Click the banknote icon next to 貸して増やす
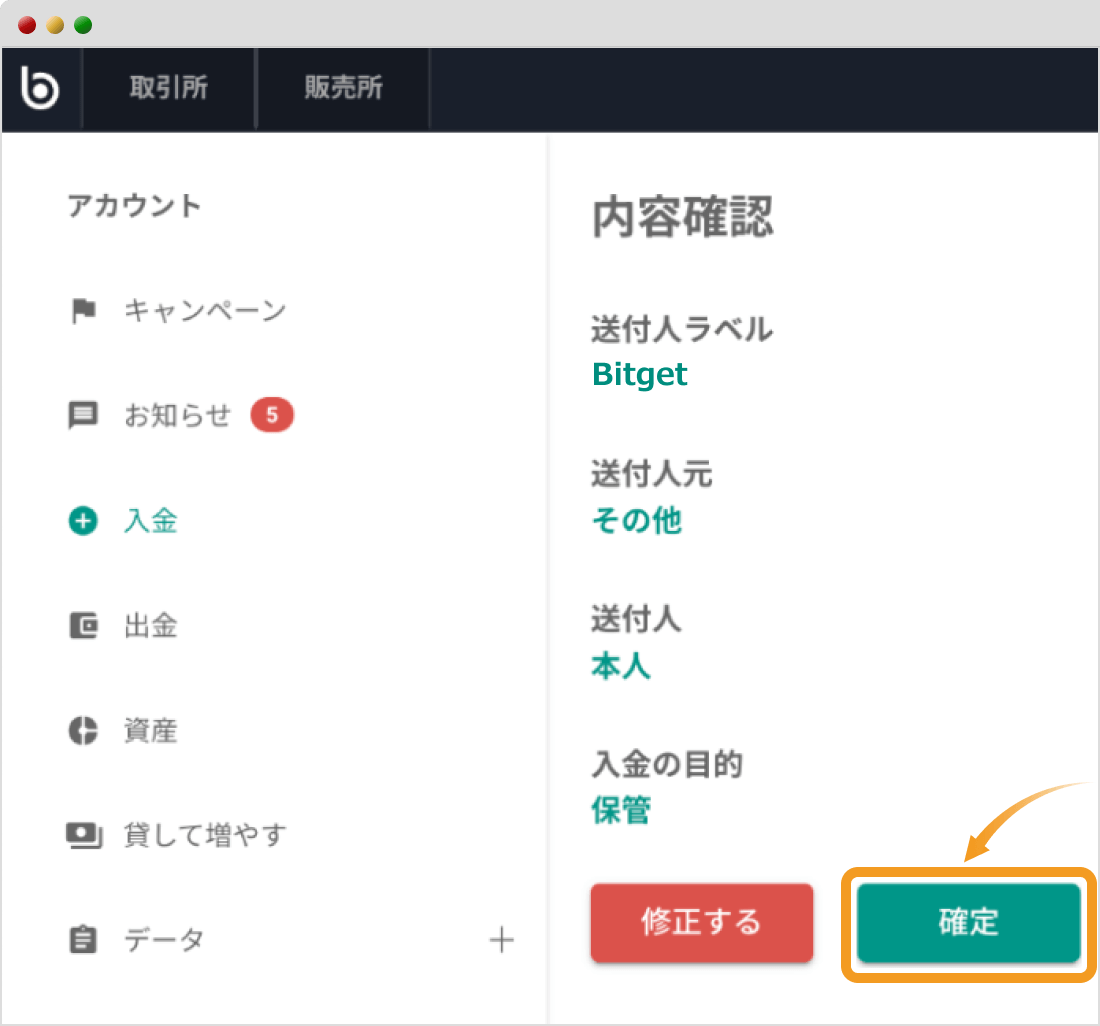This screenshot has height=1026, width=1100. coord(84,836)
